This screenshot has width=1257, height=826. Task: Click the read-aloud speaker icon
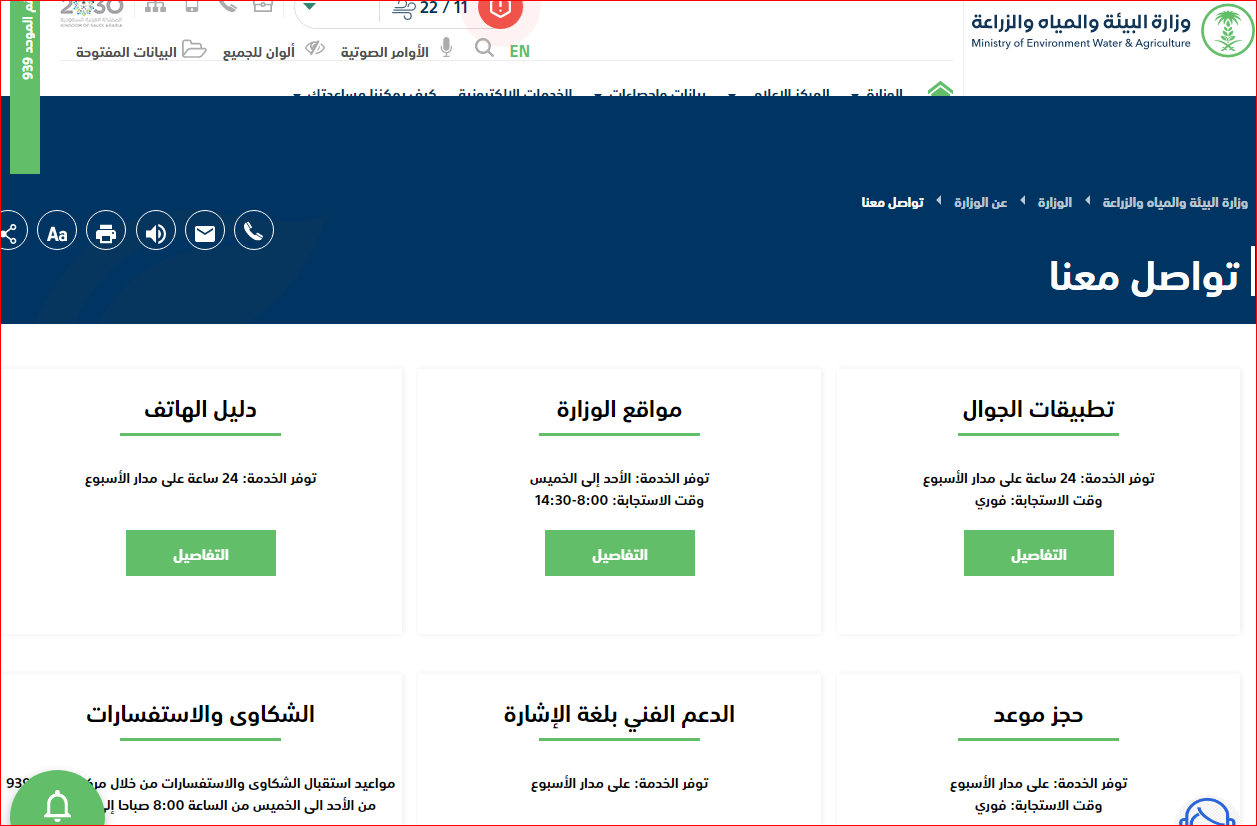coord(156,232)
